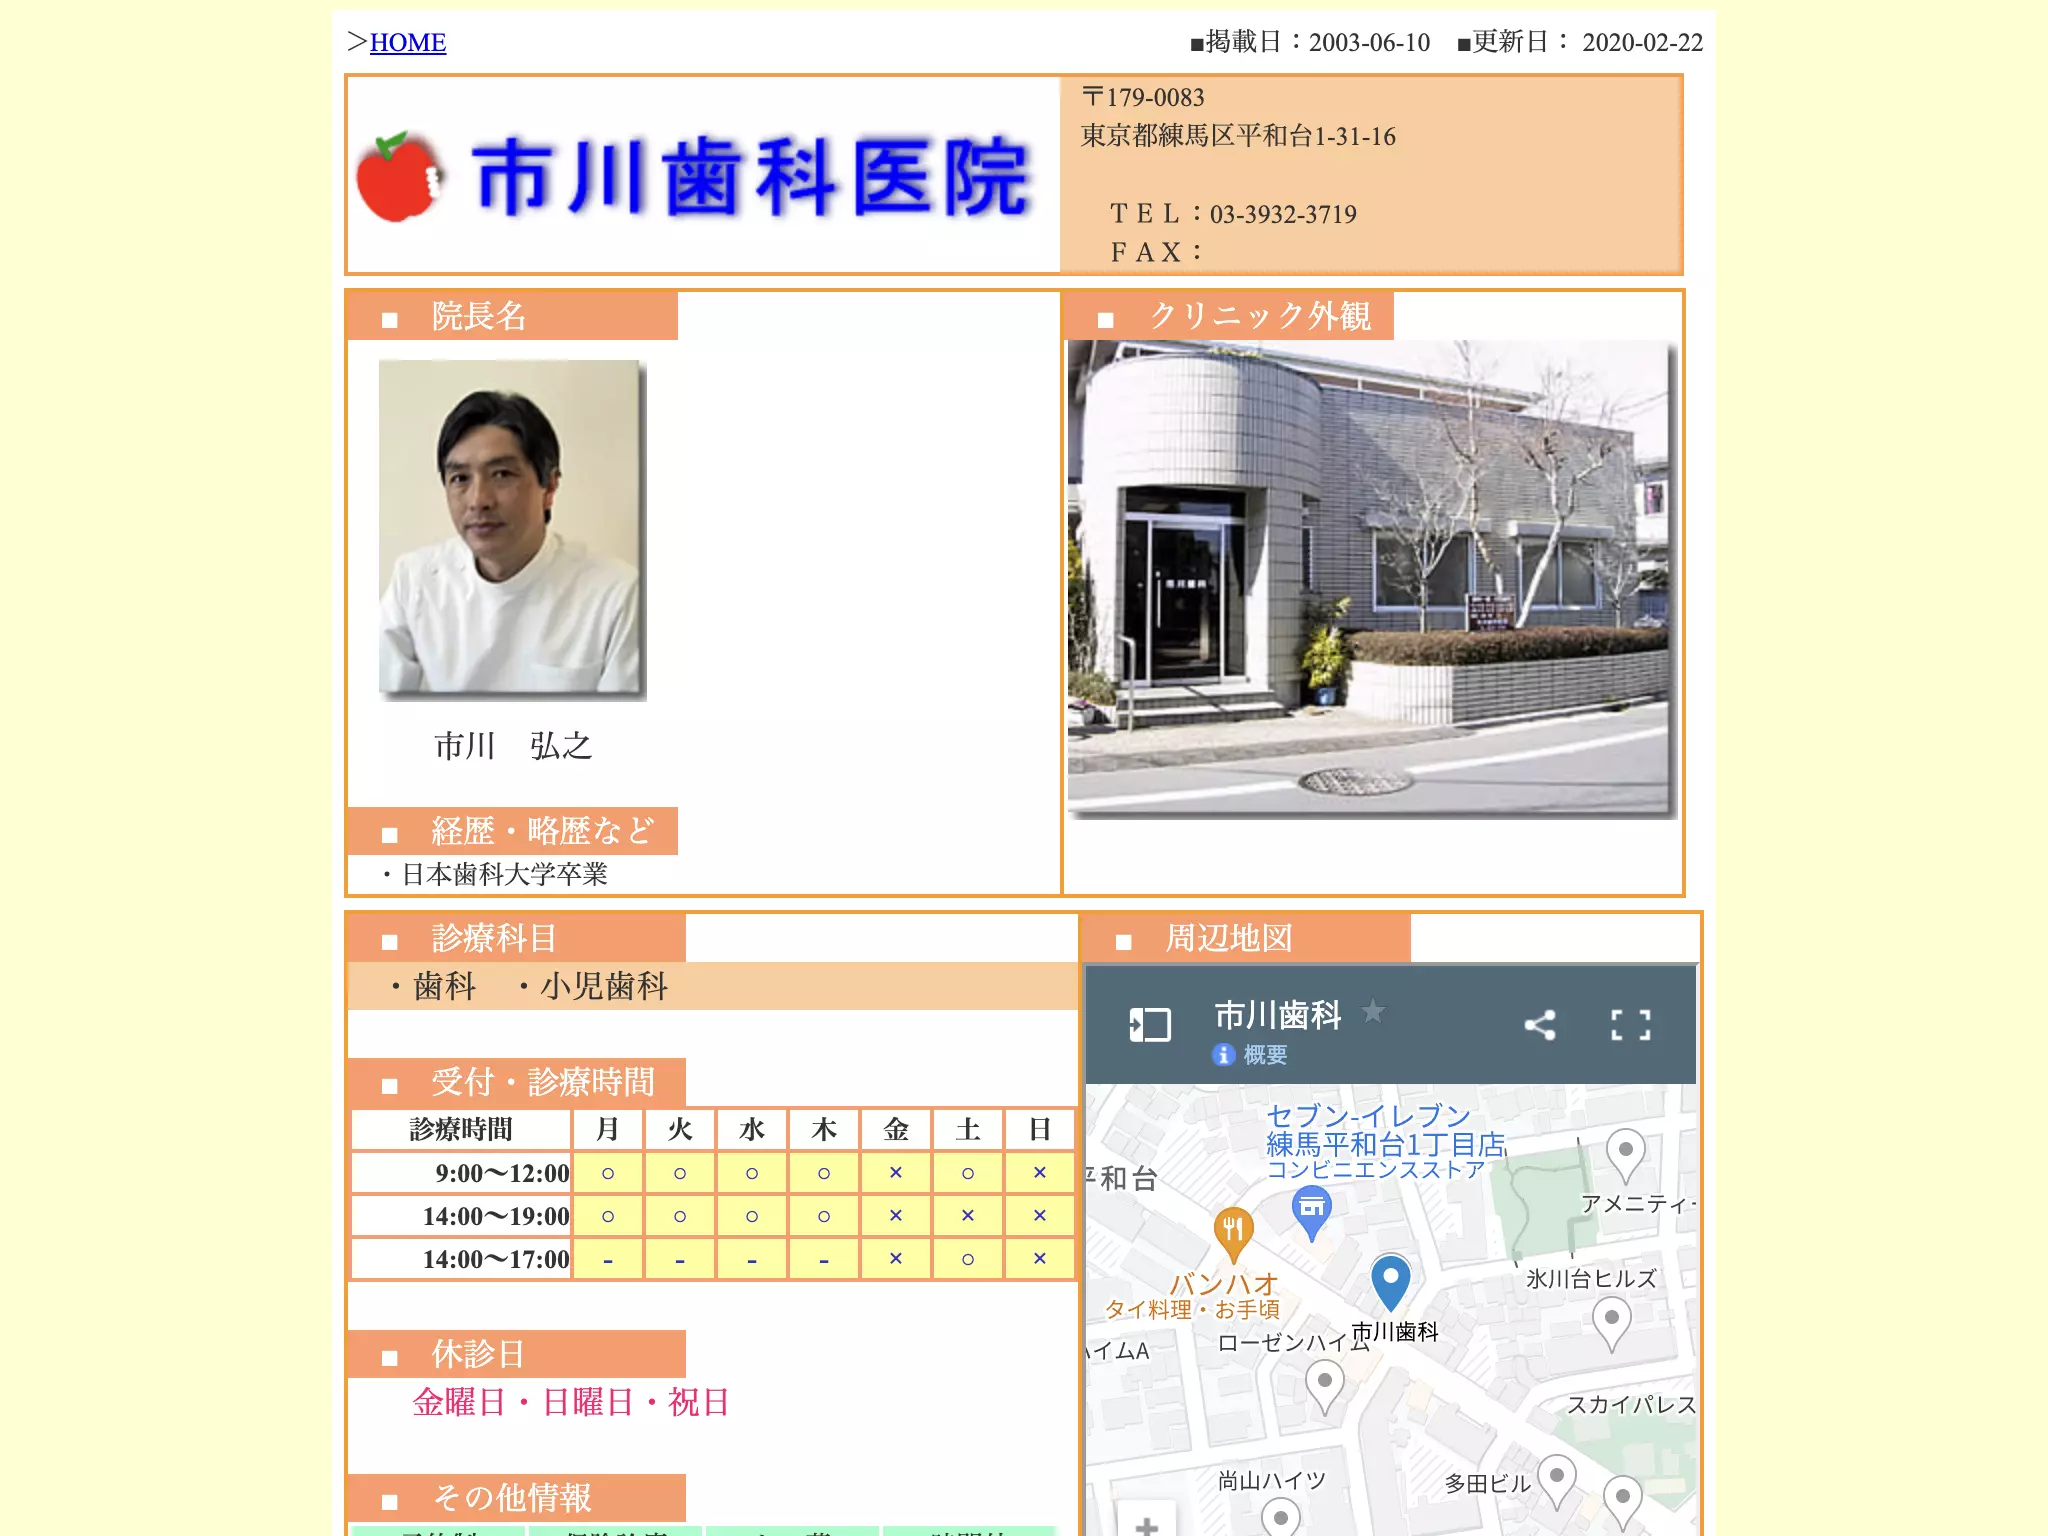This screenshot has height=1536, width=2048.
Task: Click セブン-イレブン 練馬平和台1丁目店 label
Action: click(1386, 1130)
